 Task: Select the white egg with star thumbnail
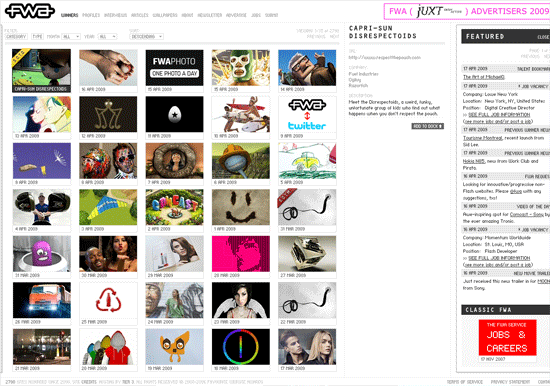tap(174, 114)
